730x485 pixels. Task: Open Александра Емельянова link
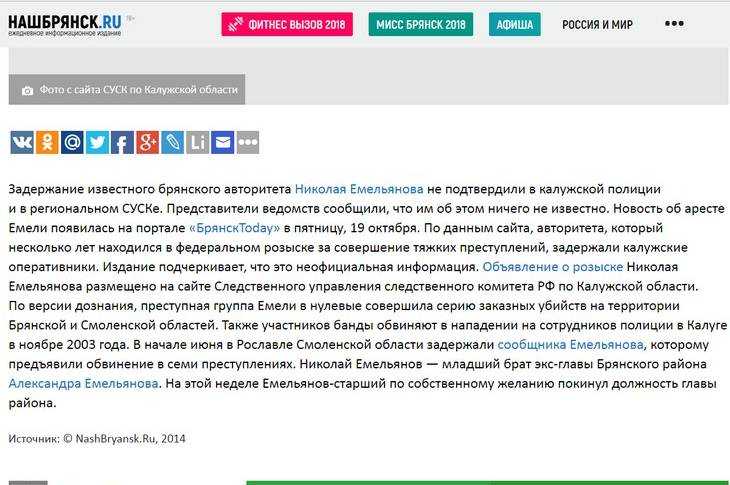click(x=83, y=383)
